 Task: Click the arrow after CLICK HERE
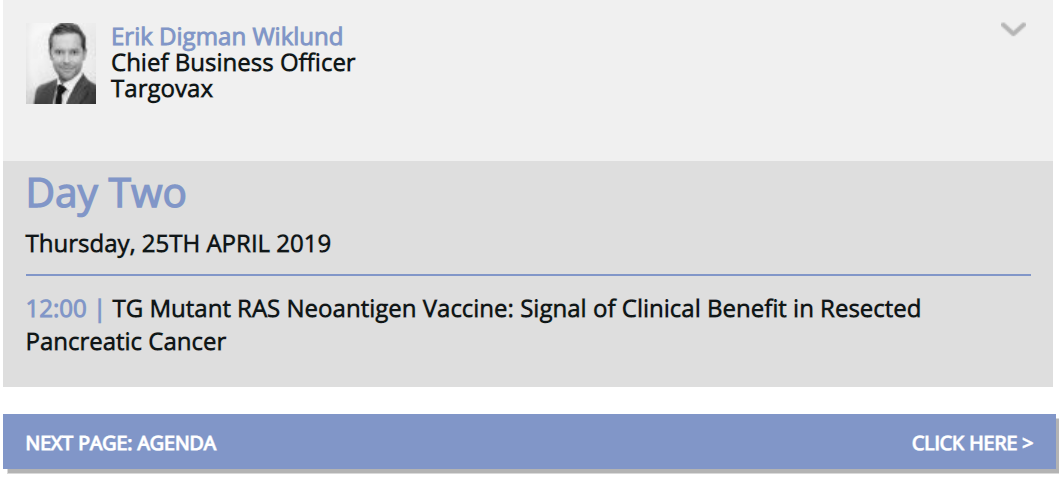[1028, 444]
